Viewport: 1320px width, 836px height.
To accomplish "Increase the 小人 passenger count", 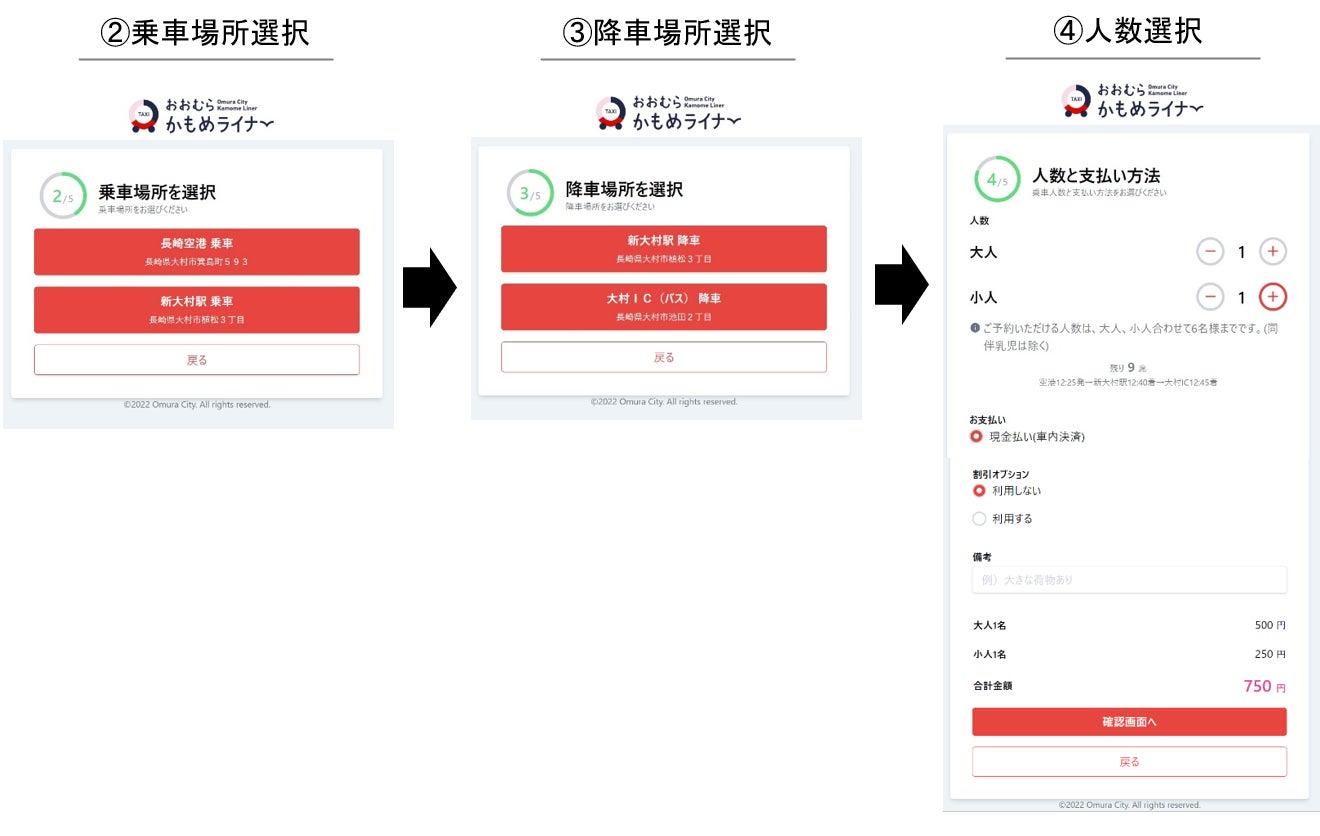I will [x=1273, y=297].
